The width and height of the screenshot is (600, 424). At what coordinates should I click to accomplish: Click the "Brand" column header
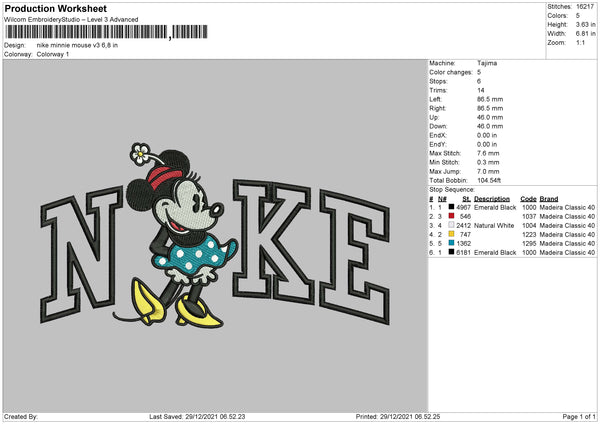549,199
